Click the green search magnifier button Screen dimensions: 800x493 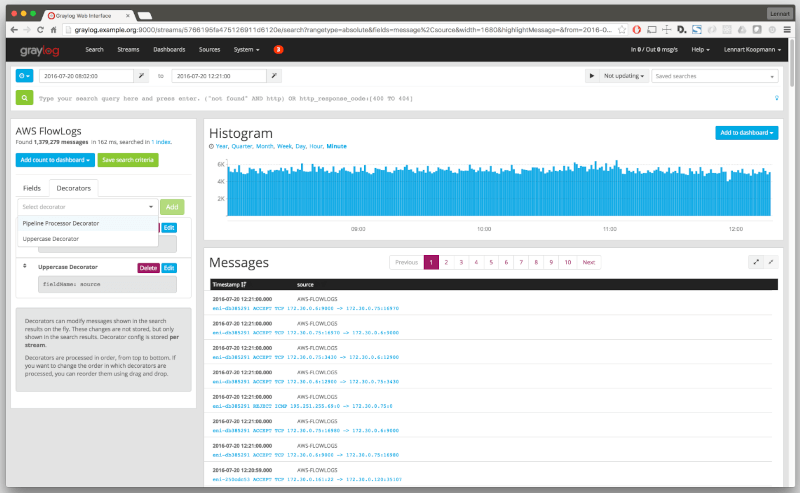(x=24, y=97)
